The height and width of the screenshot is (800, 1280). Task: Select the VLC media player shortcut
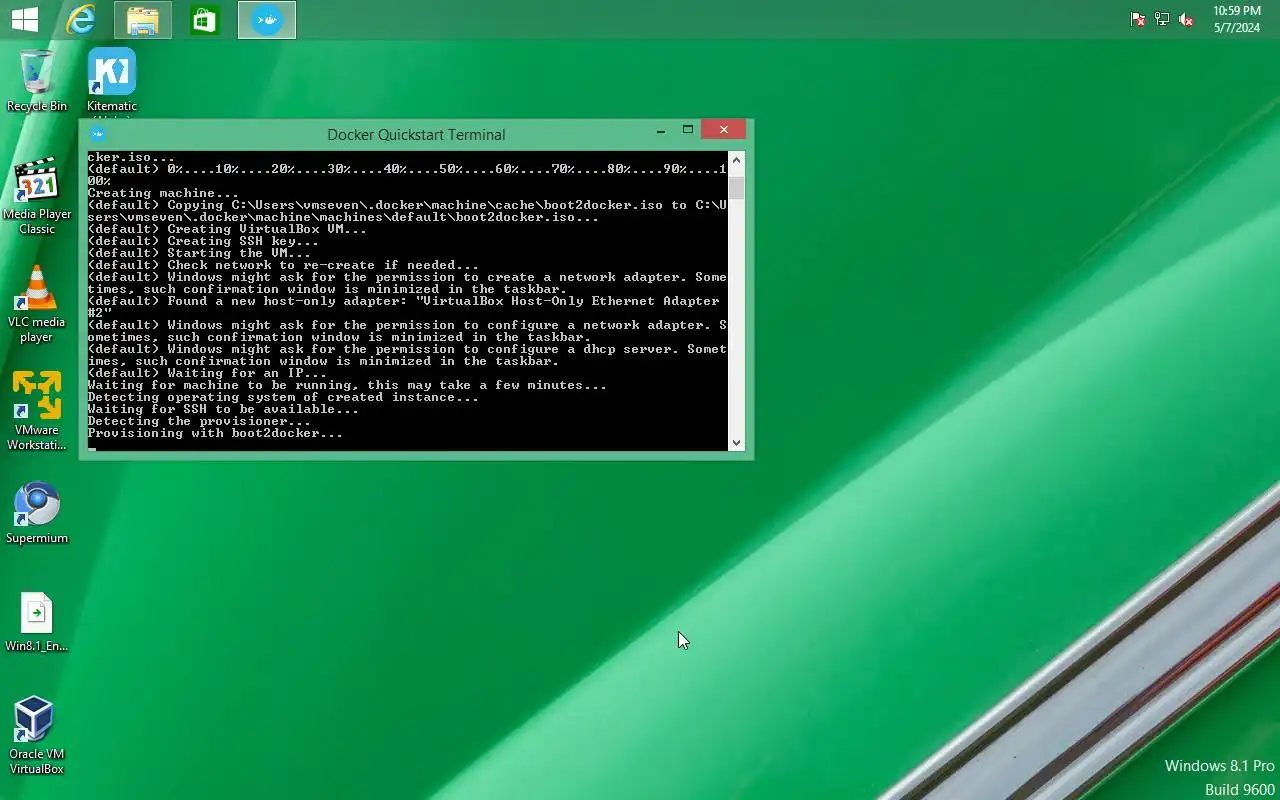click(x=37, y=304)
